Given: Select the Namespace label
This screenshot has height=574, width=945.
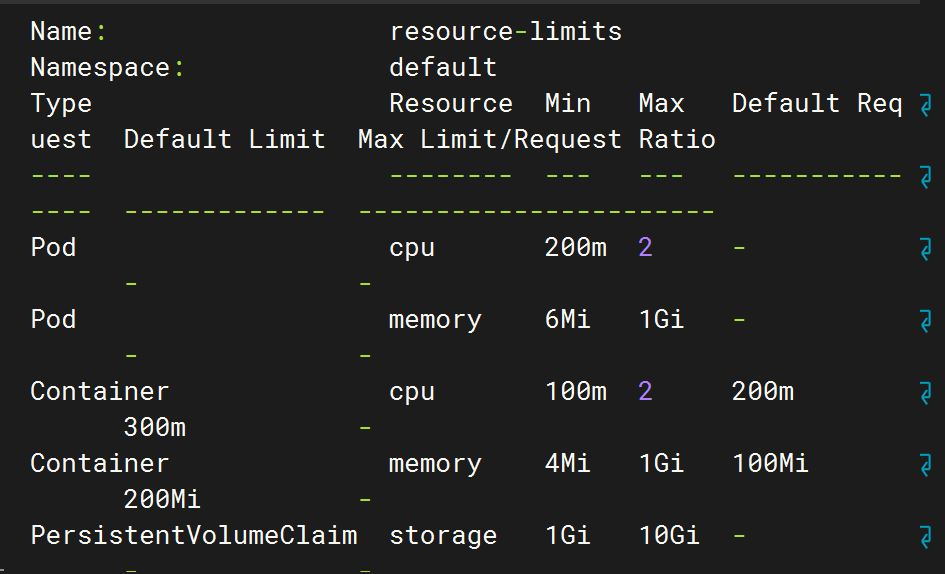Looking at the screenshot, I should (100, 68).
